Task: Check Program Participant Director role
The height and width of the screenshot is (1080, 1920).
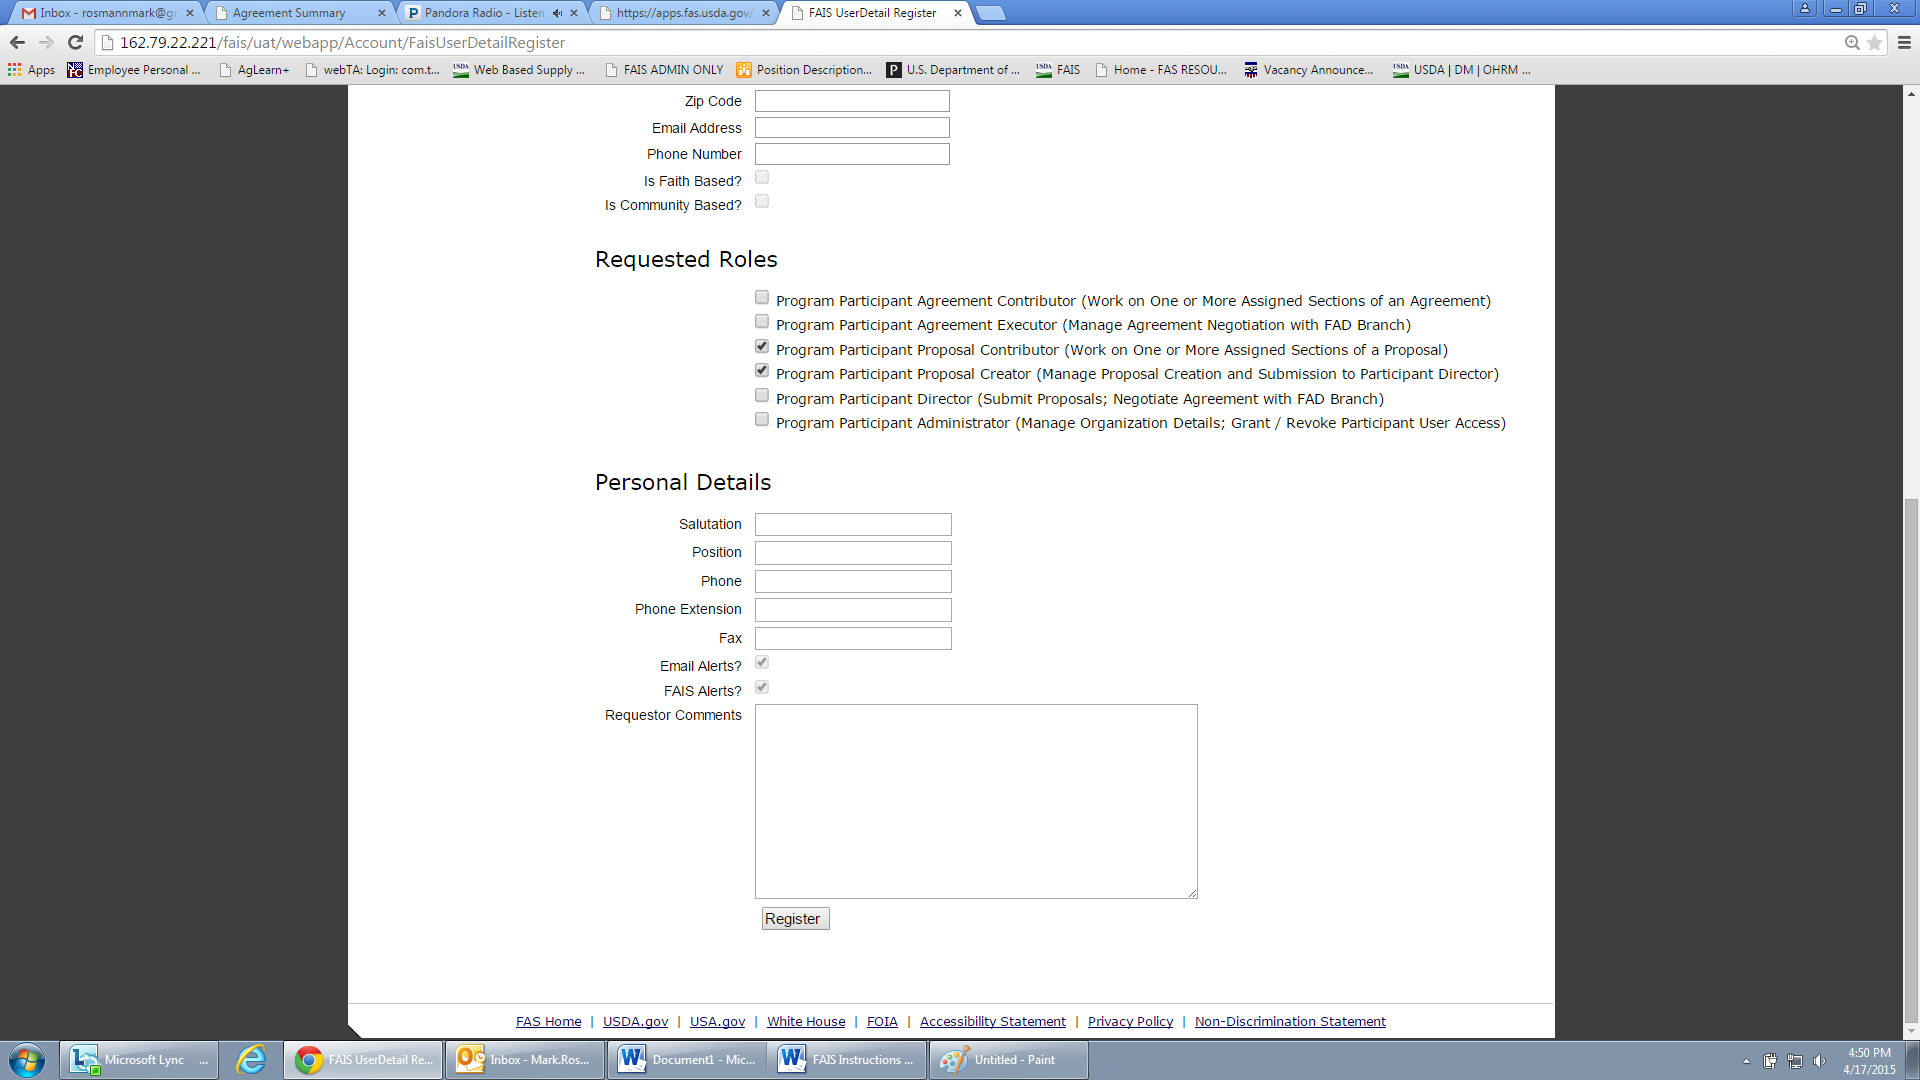Action: pyautogui.click(x=762, y=396)
